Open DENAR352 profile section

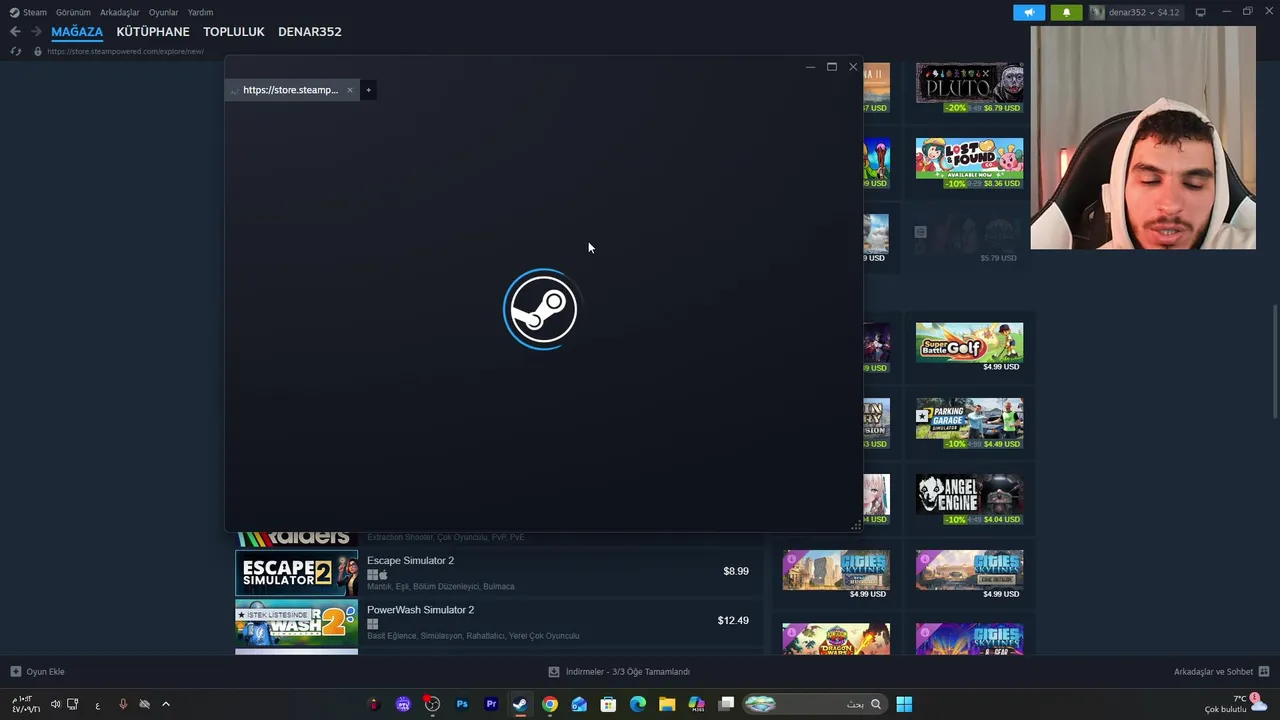(x=310, y=32)
